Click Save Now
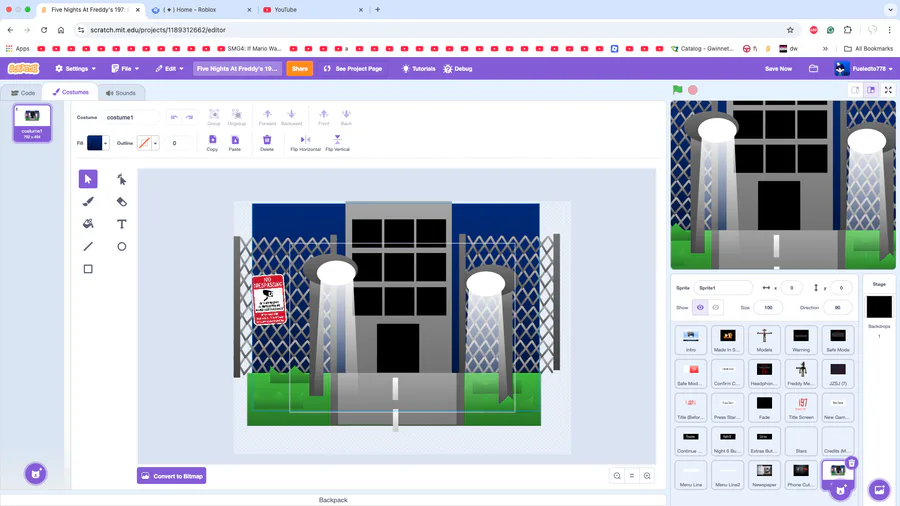This screenshot has width=900, height=506. (778, 68)
